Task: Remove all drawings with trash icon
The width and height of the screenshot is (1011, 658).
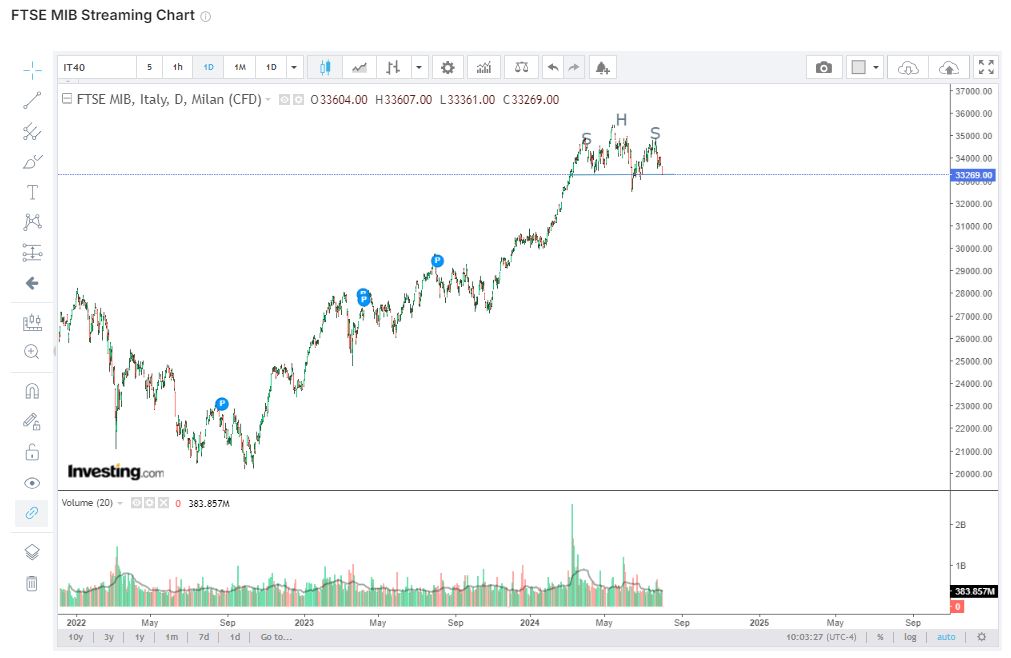Action: pyautogui.click(x=32, y=583)
